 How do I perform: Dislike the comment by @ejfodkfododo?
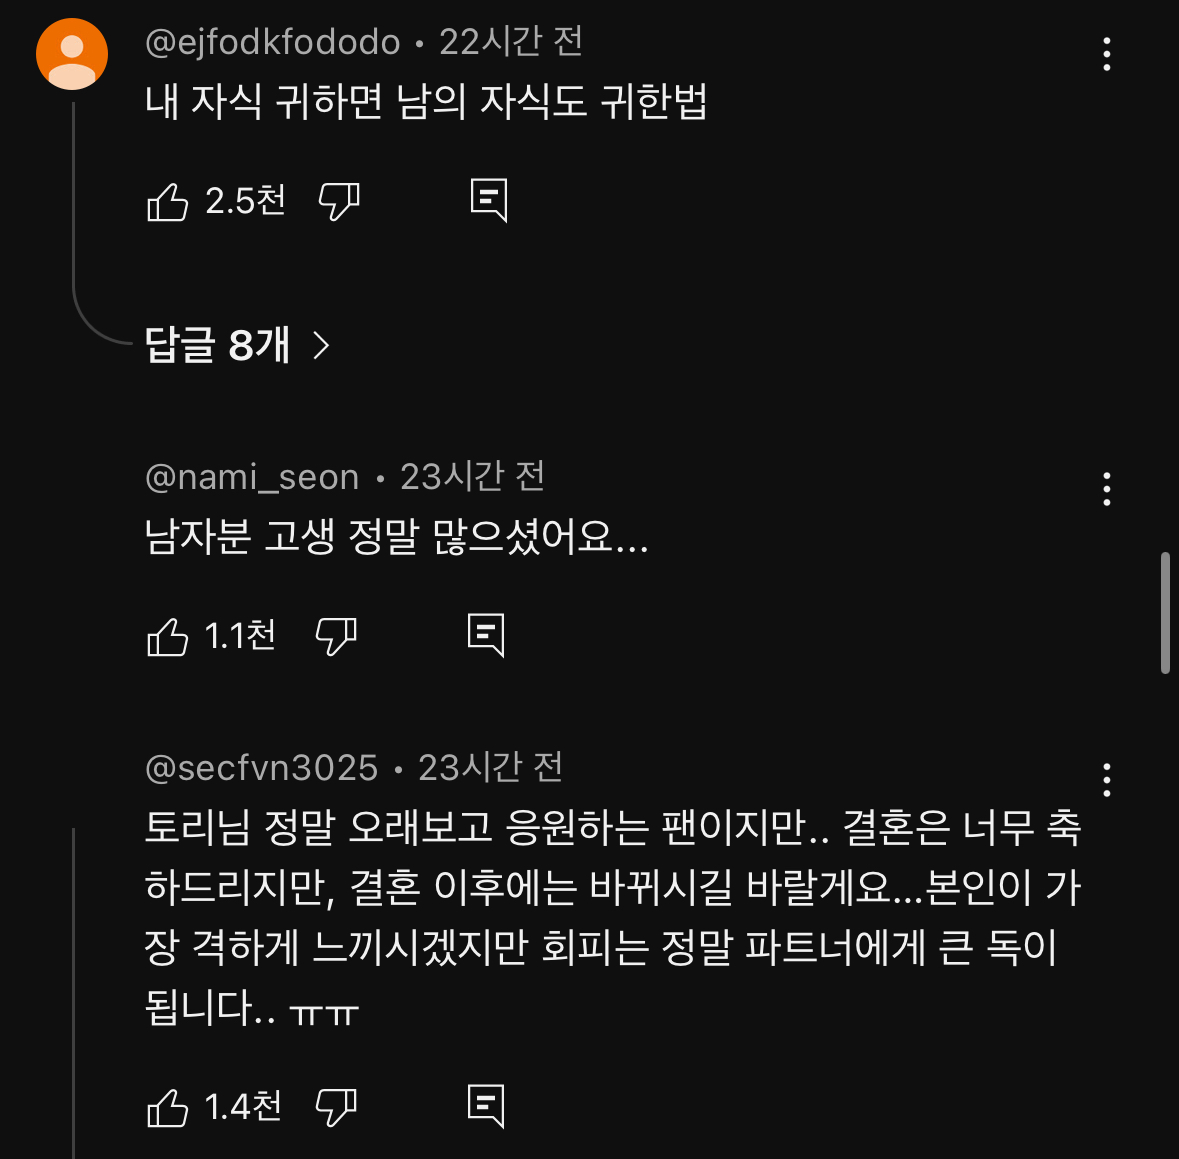coord(339,202)
